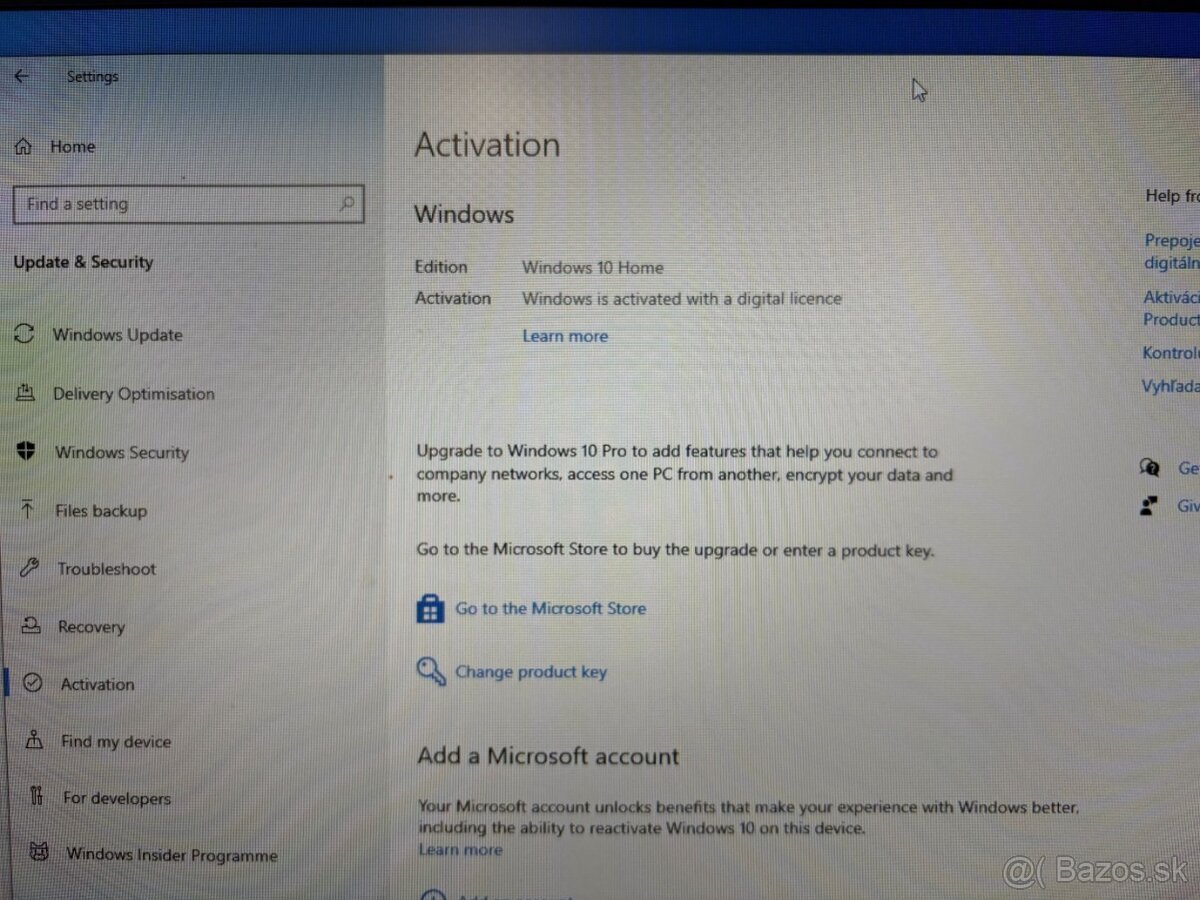Screen dimensions: 1200x900
Task: Click the Delivery Optimisation icon in the sidebar
Action: (26, 393)
